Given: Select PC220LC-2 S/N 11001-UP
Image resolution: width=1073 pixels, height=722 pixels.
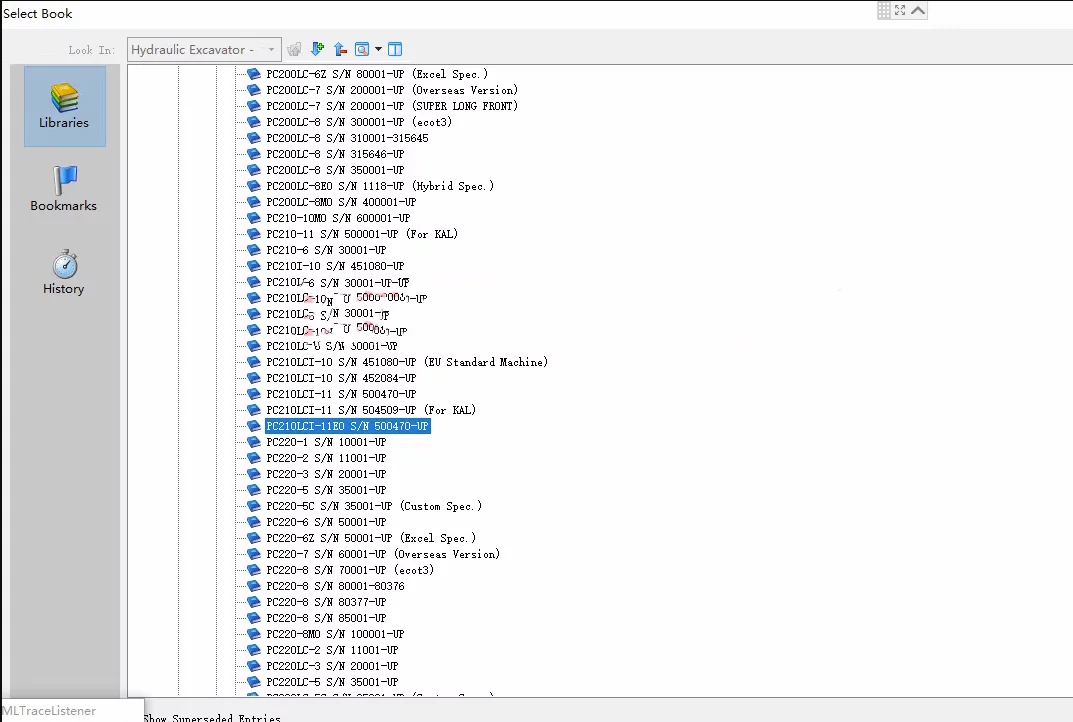Looking at the screenshot, I should (x=333, y=650).
